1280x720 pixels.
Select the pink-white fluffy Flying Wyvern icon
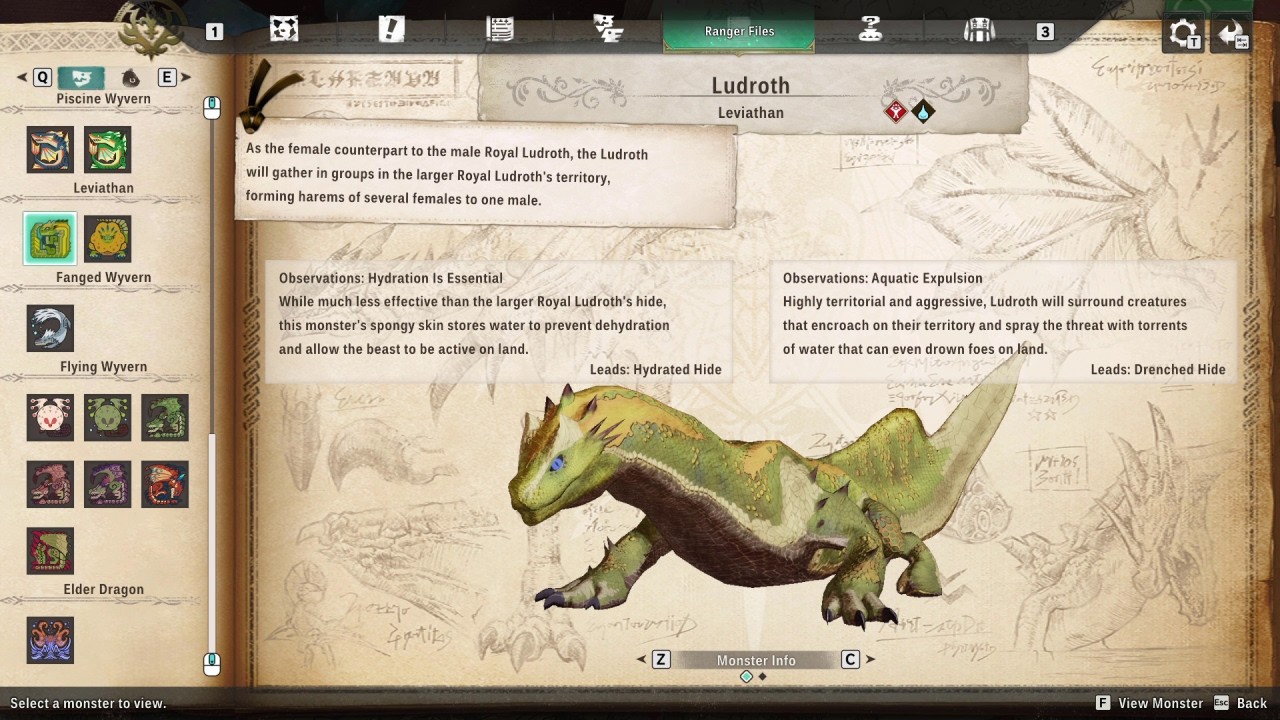click(x=50, y=417)
